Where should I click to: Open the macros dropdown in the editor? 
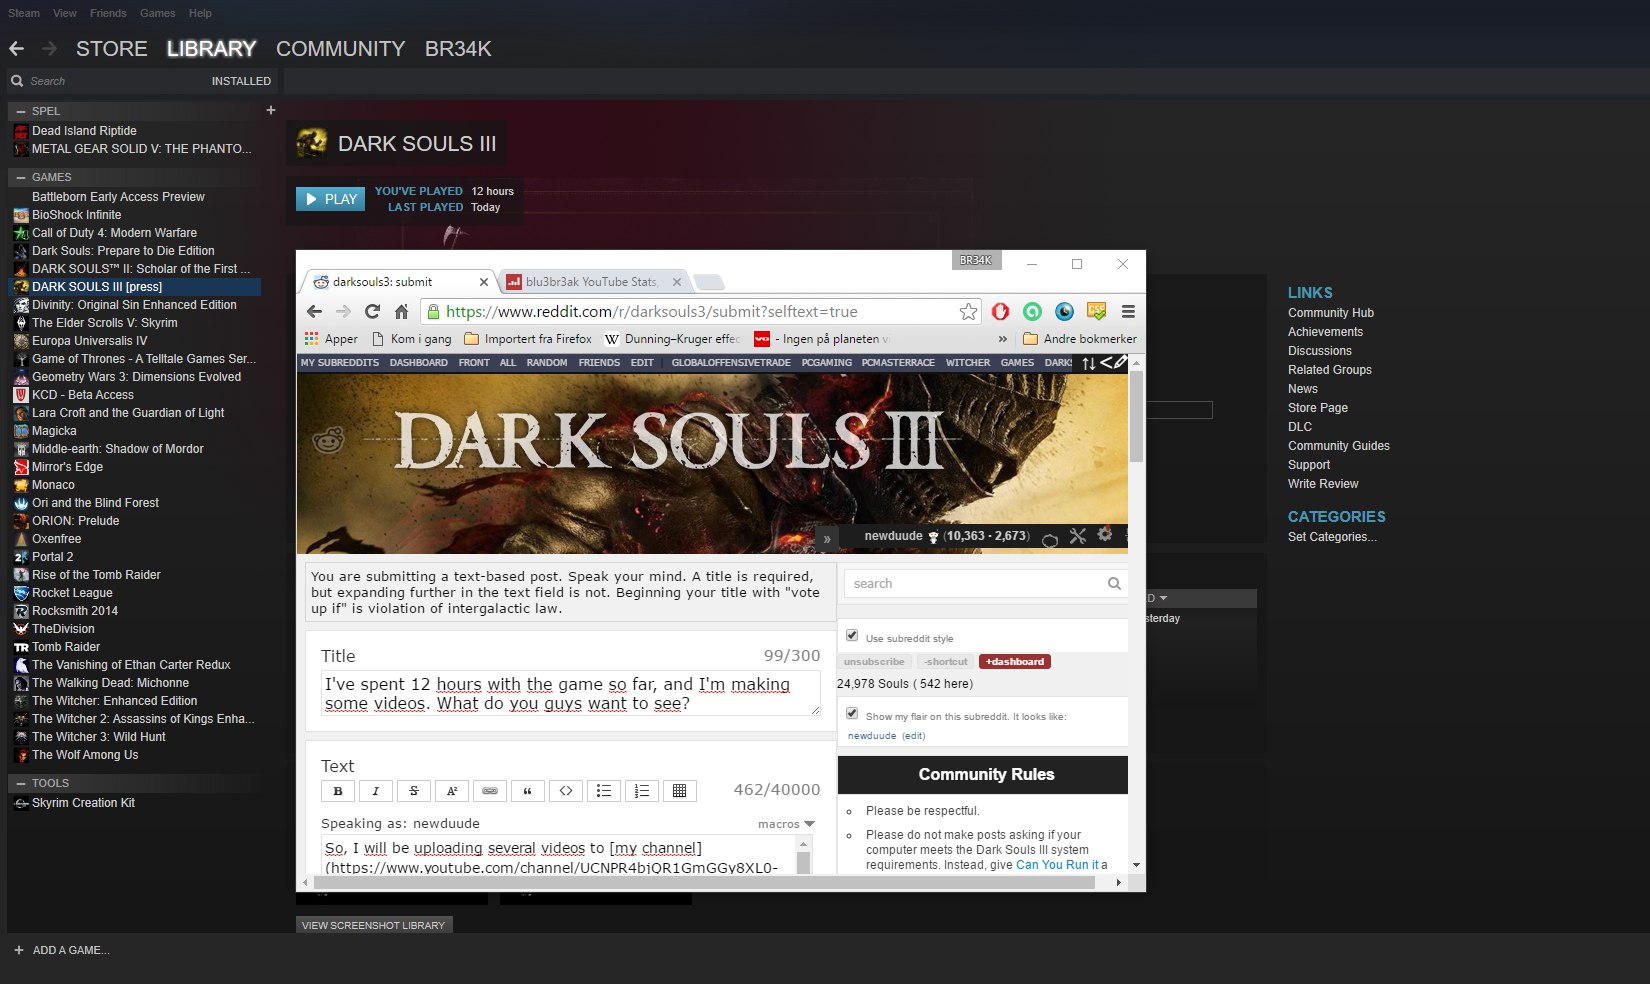pos(786,824)
